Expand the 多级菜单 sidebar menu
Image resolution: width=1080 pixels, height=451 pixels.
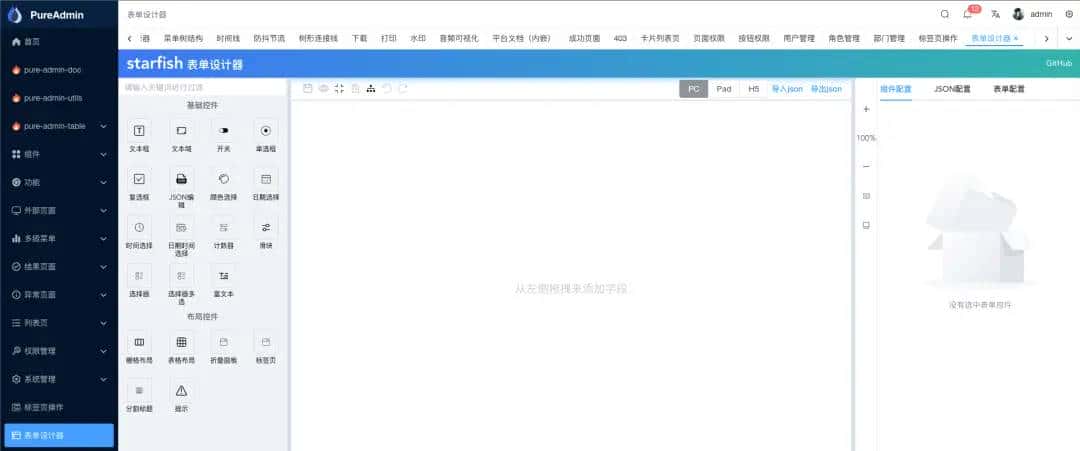tap(59, 238)
